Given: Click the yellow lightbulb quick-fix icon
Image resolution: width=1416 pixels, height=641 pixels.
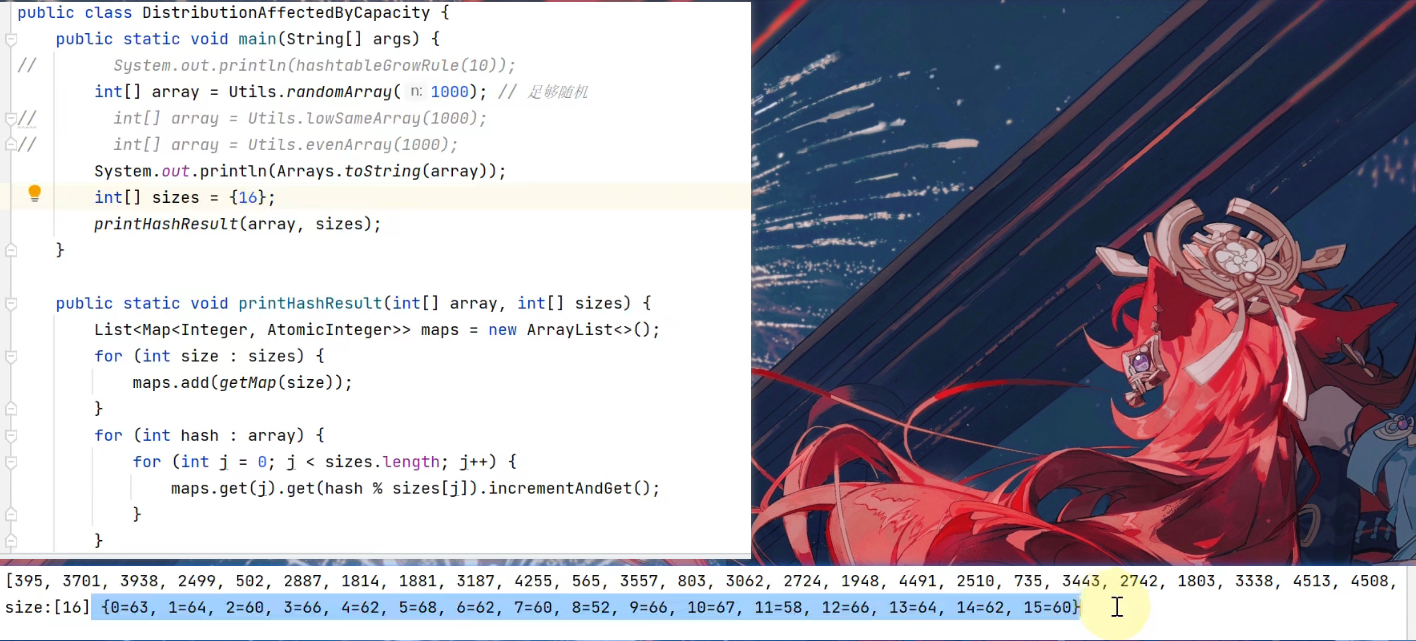Looking at the screenshot, I should [x=35, y=194].
